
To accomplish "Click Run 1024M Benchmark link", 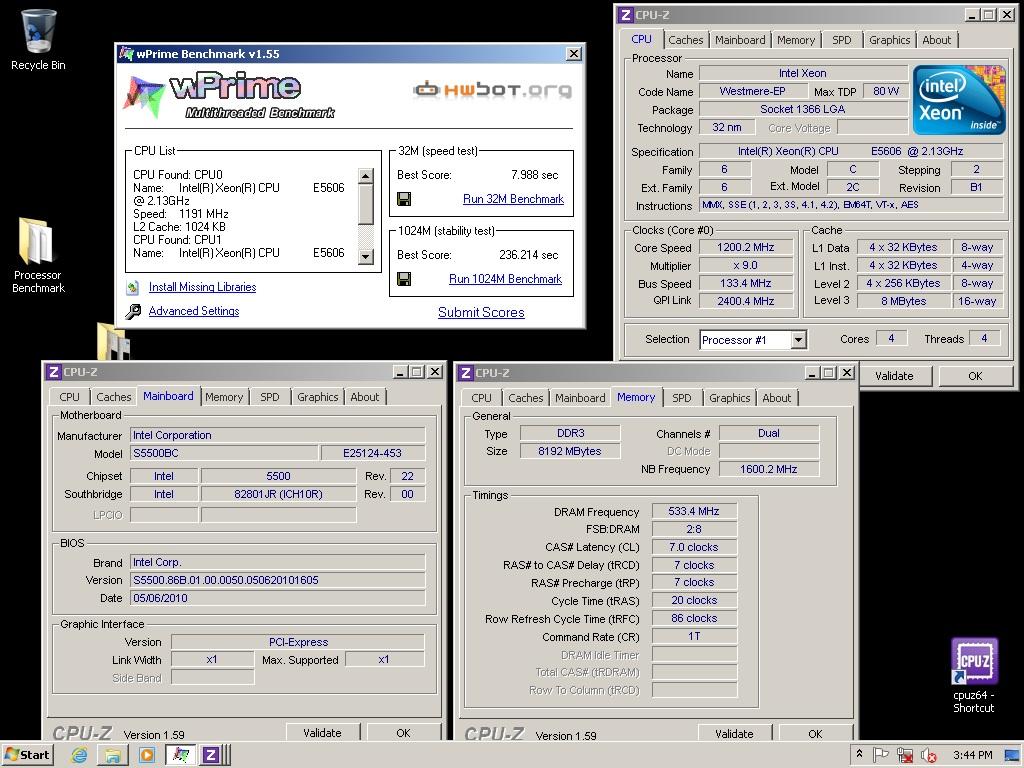I will [505, 280].
